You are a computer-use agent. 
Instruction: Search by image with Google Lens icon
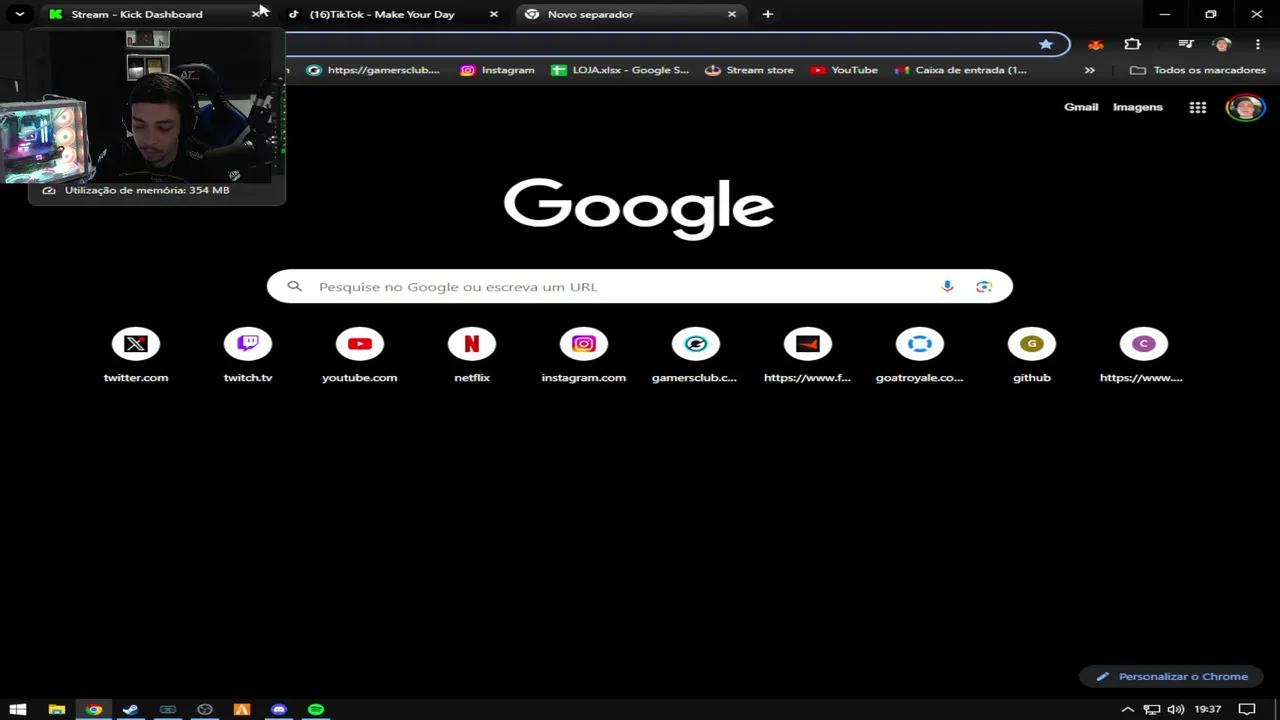(x=984, y=287)
